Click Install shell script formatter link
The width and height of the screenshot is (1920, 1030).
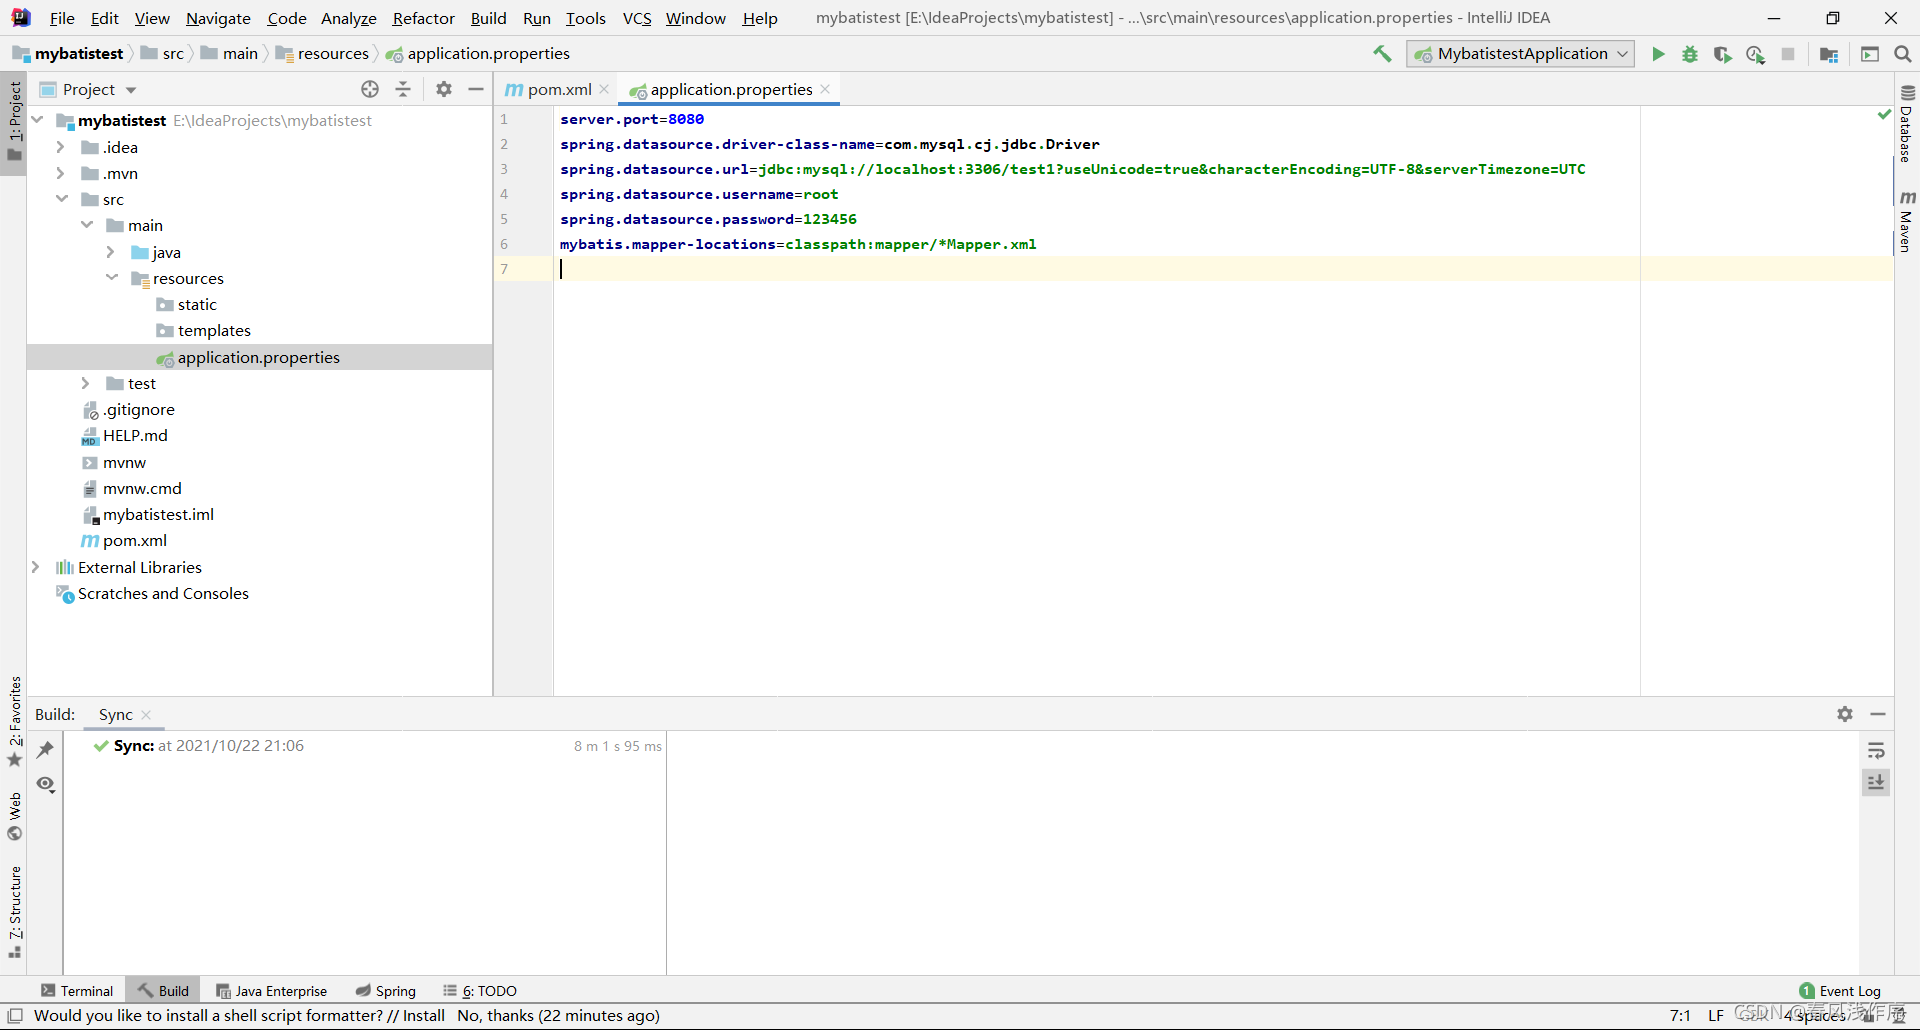424,1016
